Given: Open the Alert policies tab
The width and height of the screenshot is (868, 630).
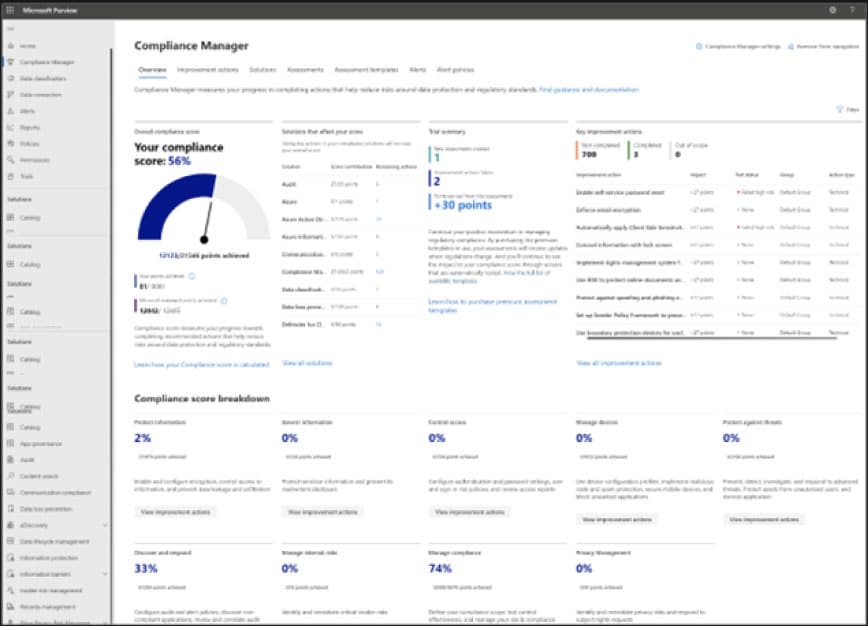Looking at the screenshot, I should 456,70.
